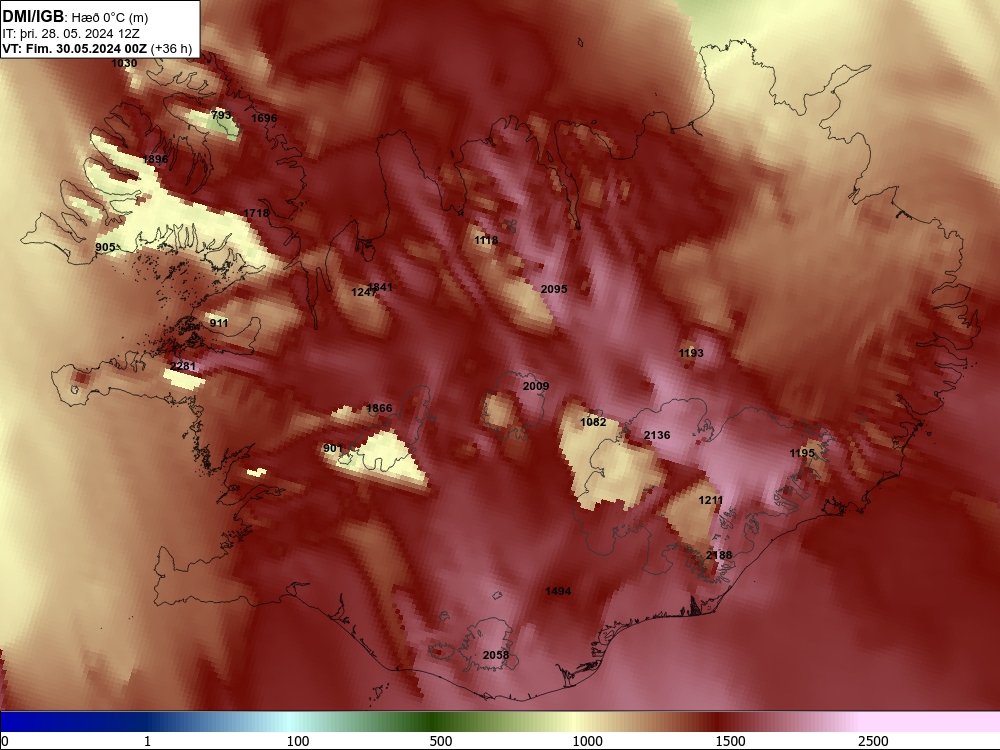Click the 1000 tick on color scale
The height and width of the screenshot is (750, 1000).
click(x=587, y=741)
